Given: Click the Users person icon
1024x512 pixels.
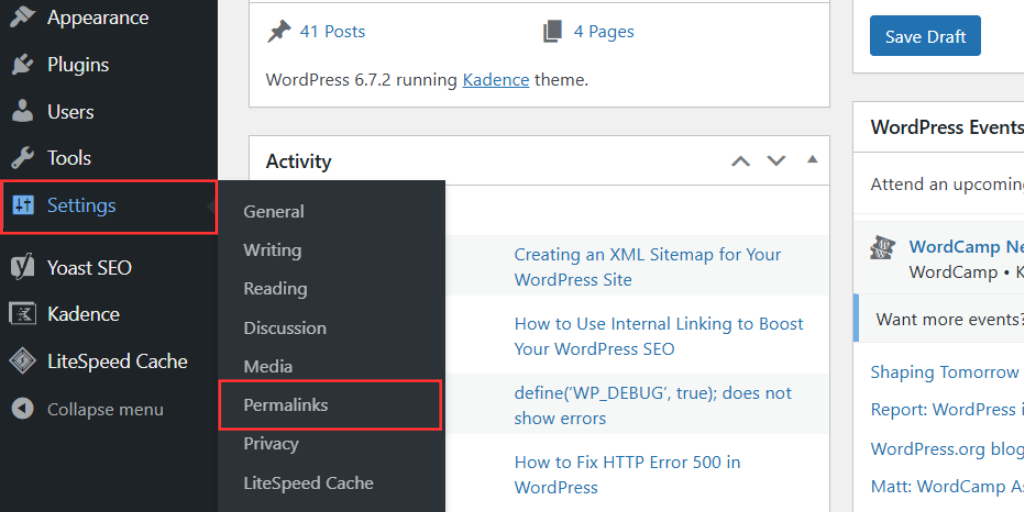Looking at the screenshot, I should [x=22, y=112].
